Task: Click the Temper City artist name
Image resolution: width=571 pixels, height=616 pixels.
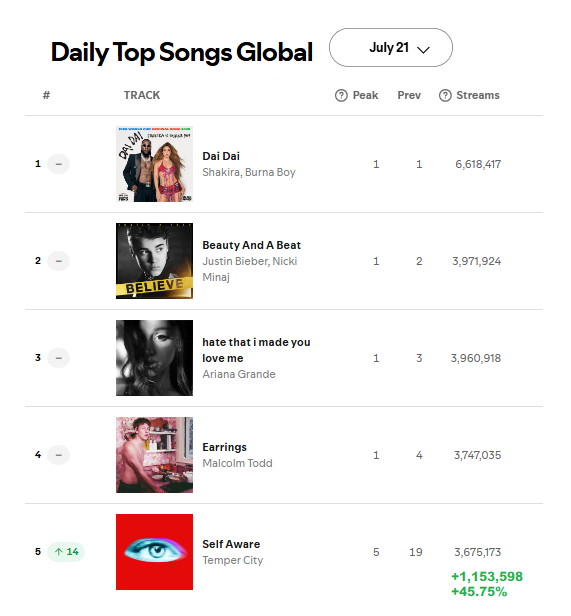Action: point(233,560)
